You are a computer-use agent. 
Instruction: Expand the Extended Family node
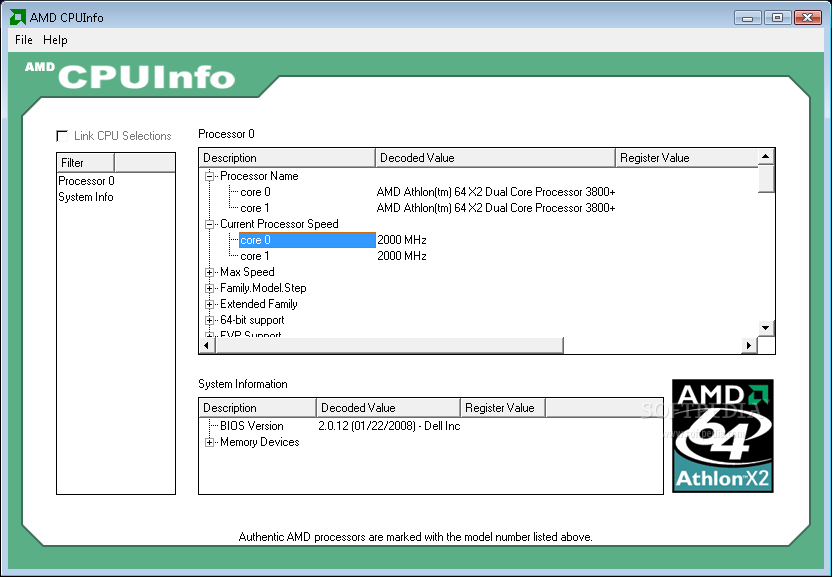tap(210, 305)
